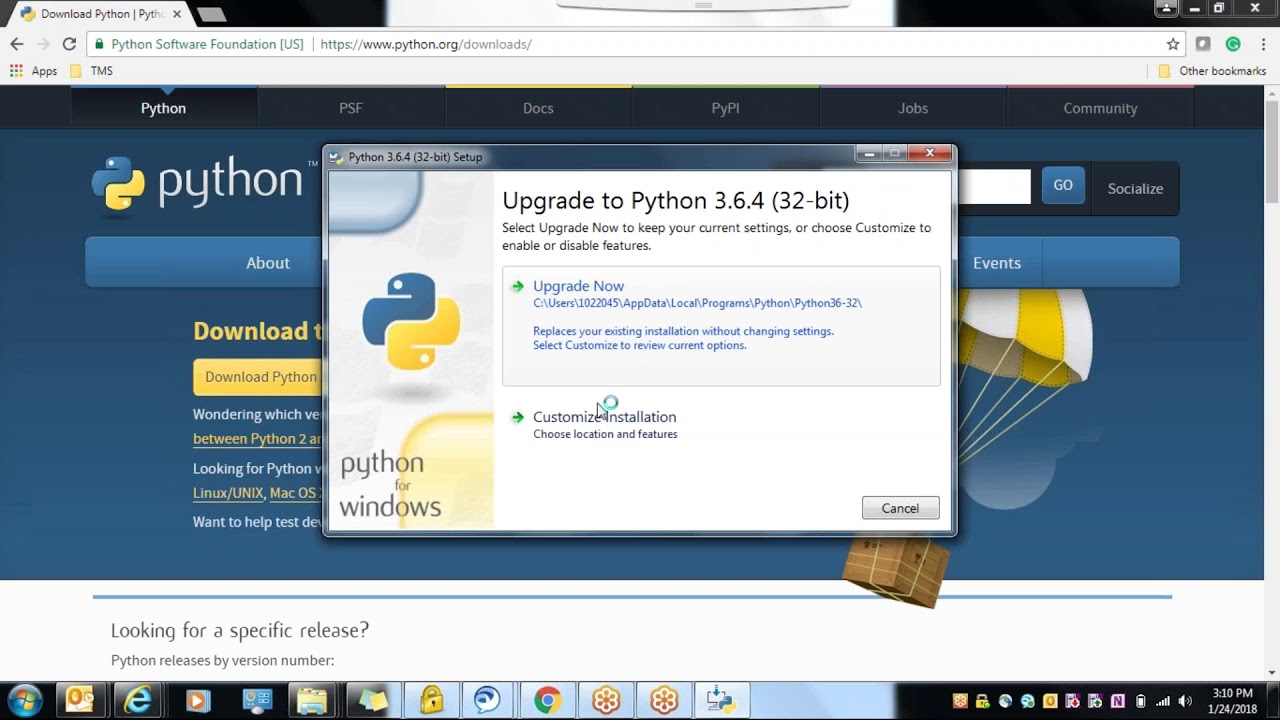The image size is (1280, 720).
Task: Click the yellow Download Python button
Action: (x=259, y=377)
